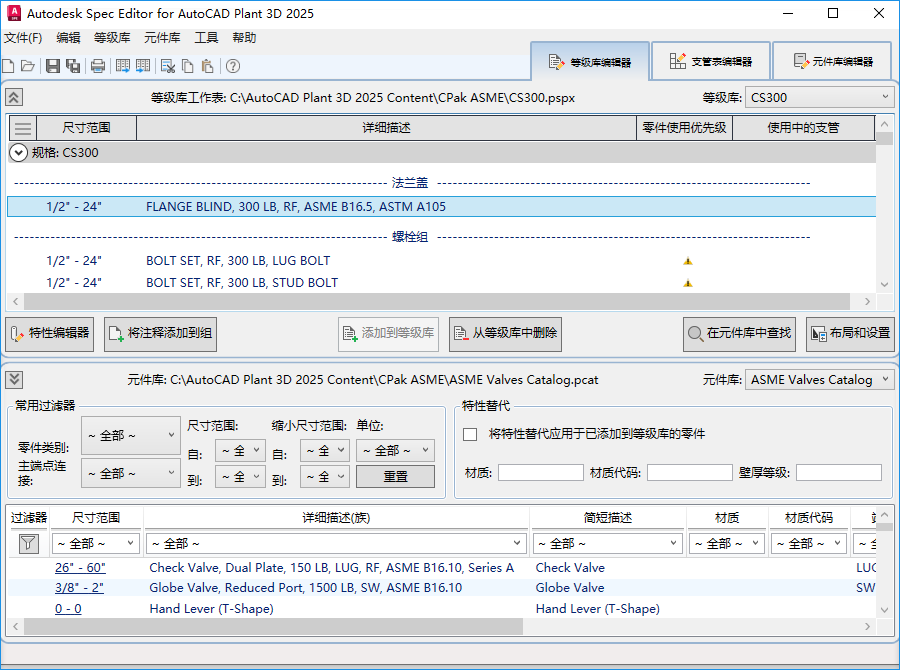Click the Help question mark icon

point(232,66)
